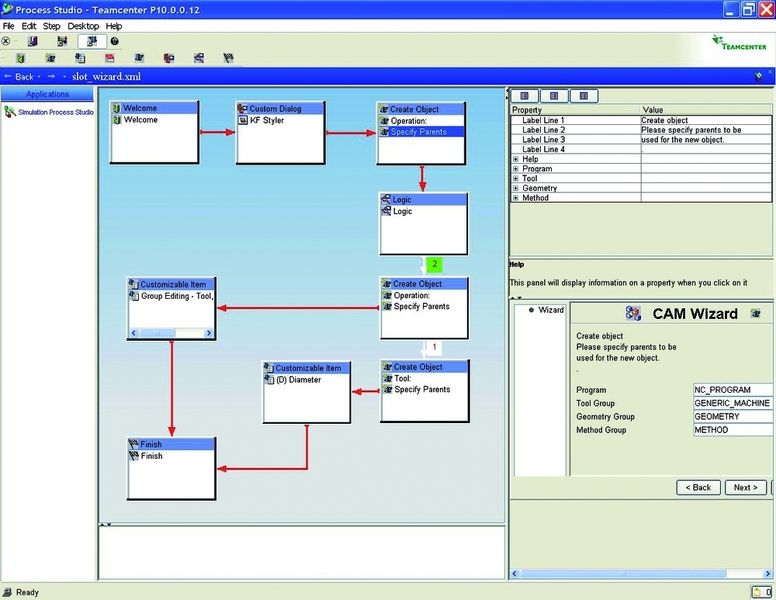Click the Property column header
This screenshot has width=776, height=600.
(x=575, y=110)
